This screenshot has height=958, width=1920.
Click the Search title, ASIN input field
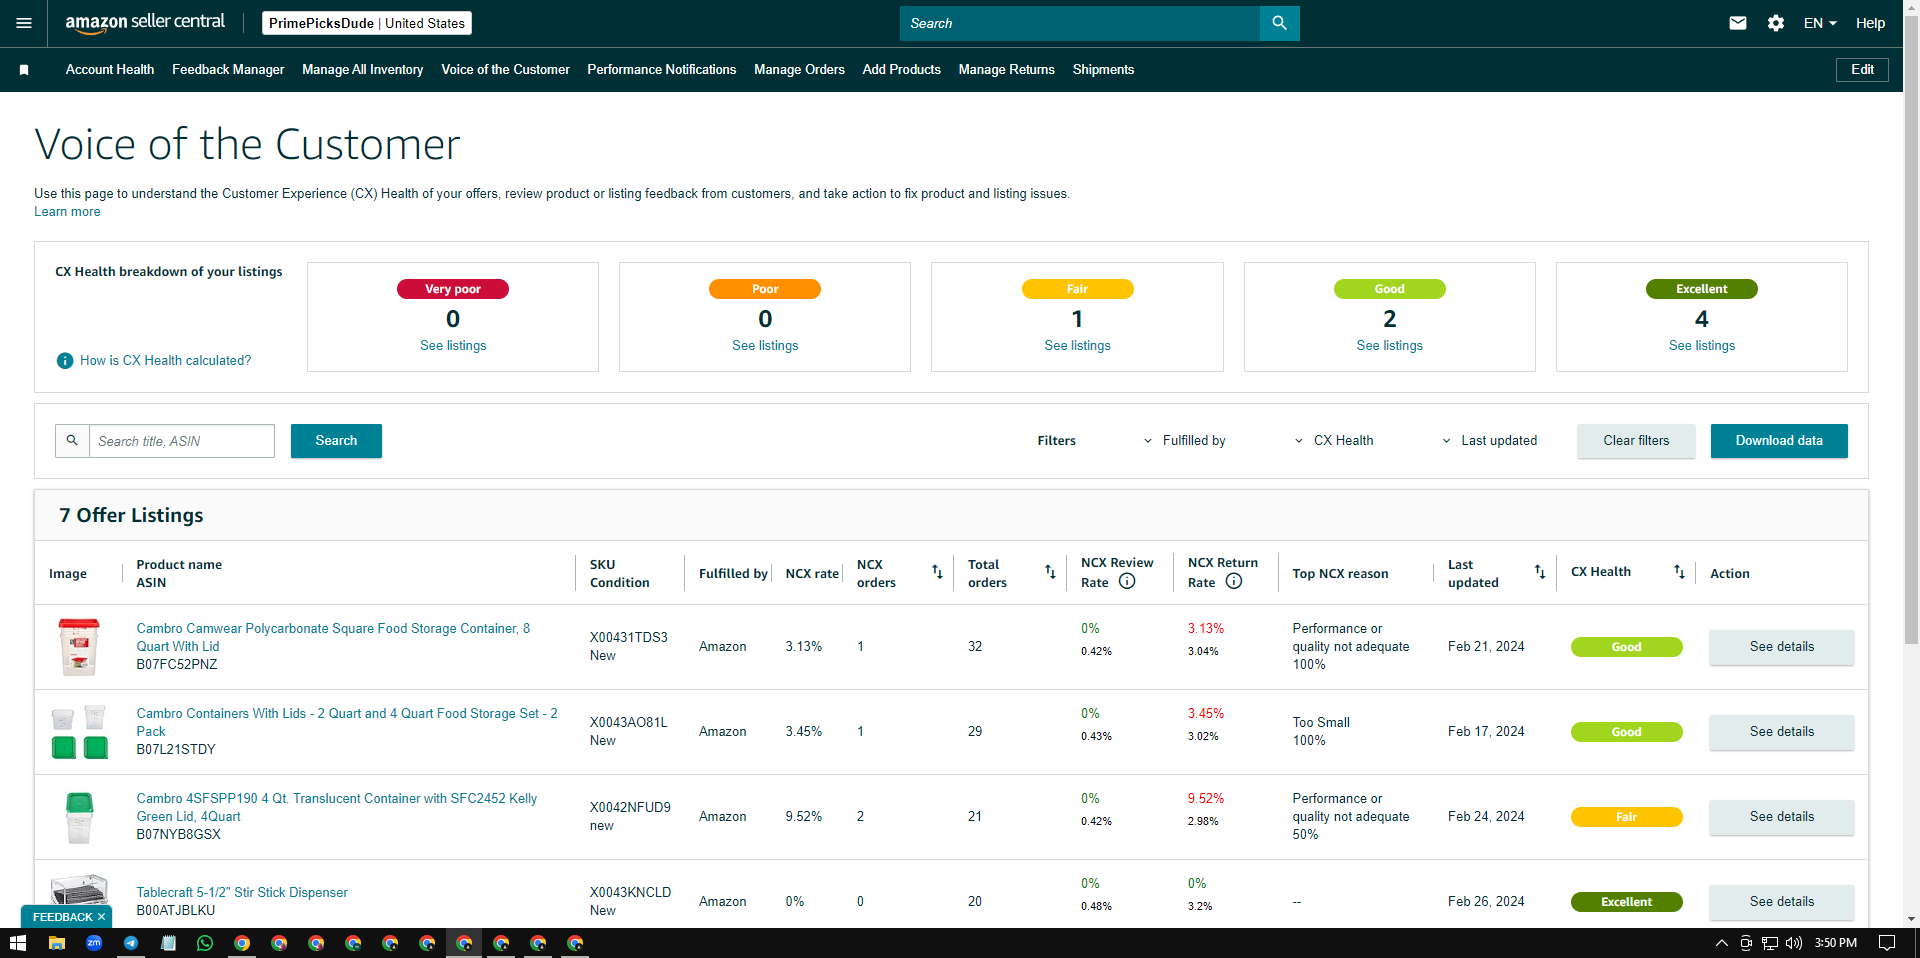(x=182, y=441)
